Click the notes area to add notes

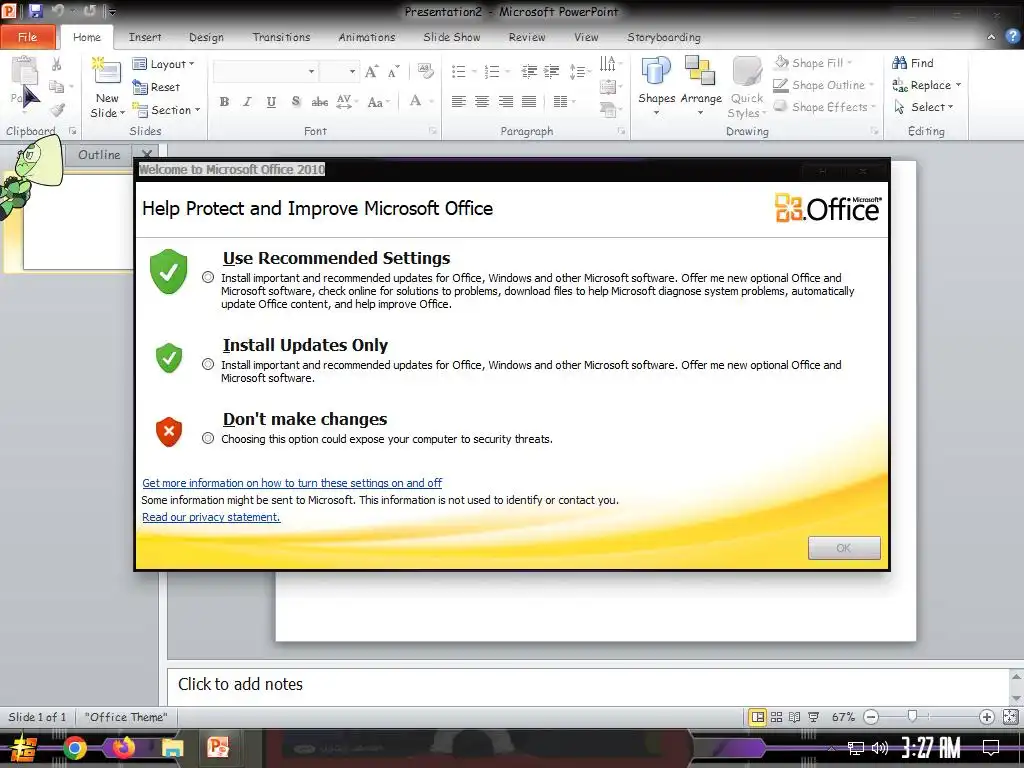pyautogui.click(x=588, y=685)
